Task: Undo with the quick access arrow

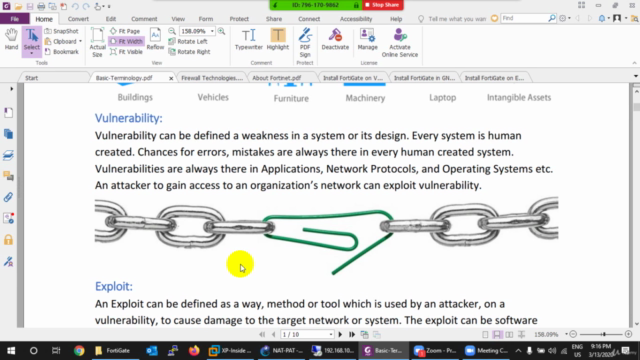Action: pos(75,6)
